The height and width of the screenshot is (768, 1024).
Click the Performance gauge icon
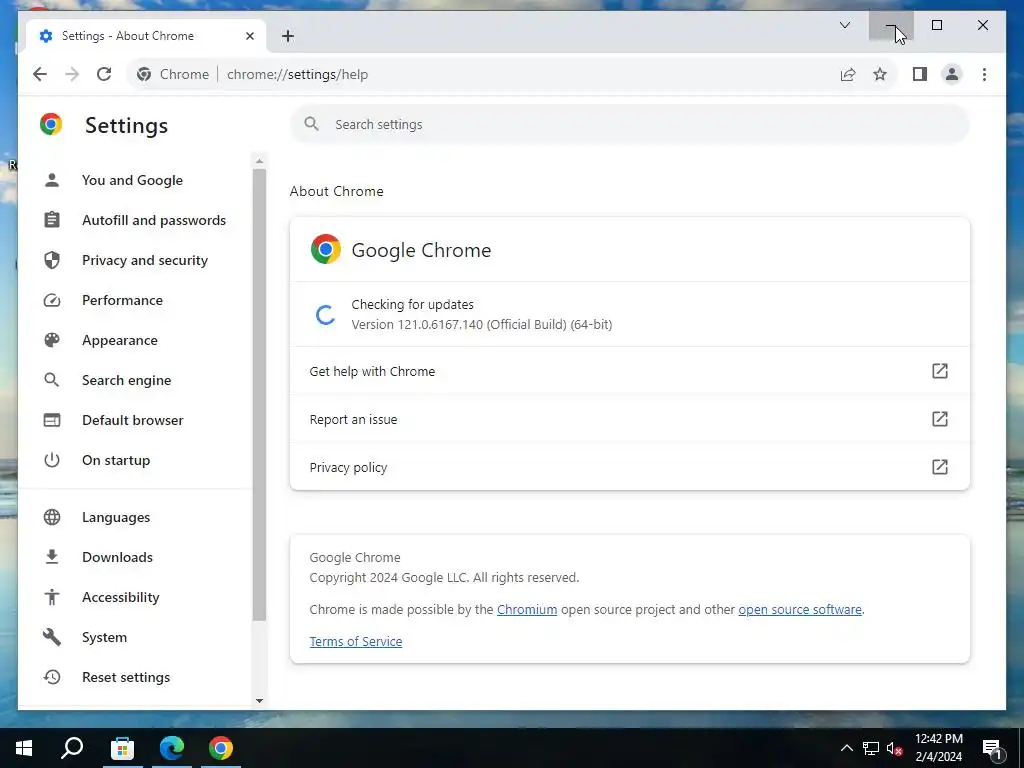point(52,300)
